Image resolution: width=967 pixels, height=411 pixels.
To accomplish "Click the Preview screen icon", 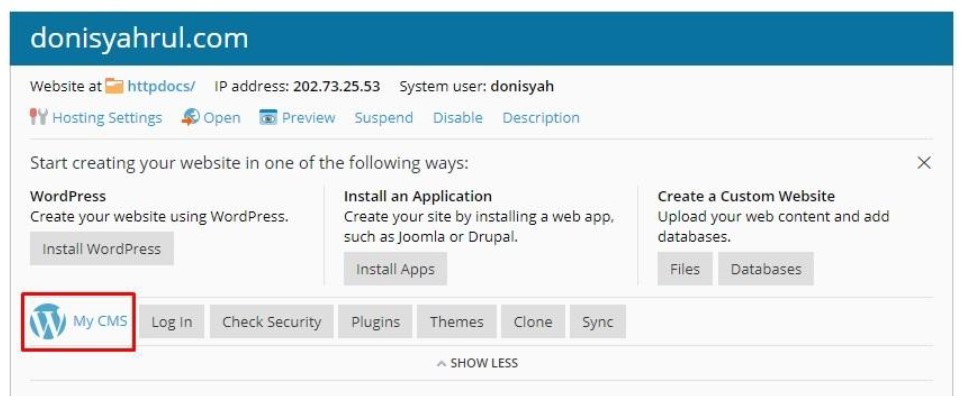I will click(268, 117).
